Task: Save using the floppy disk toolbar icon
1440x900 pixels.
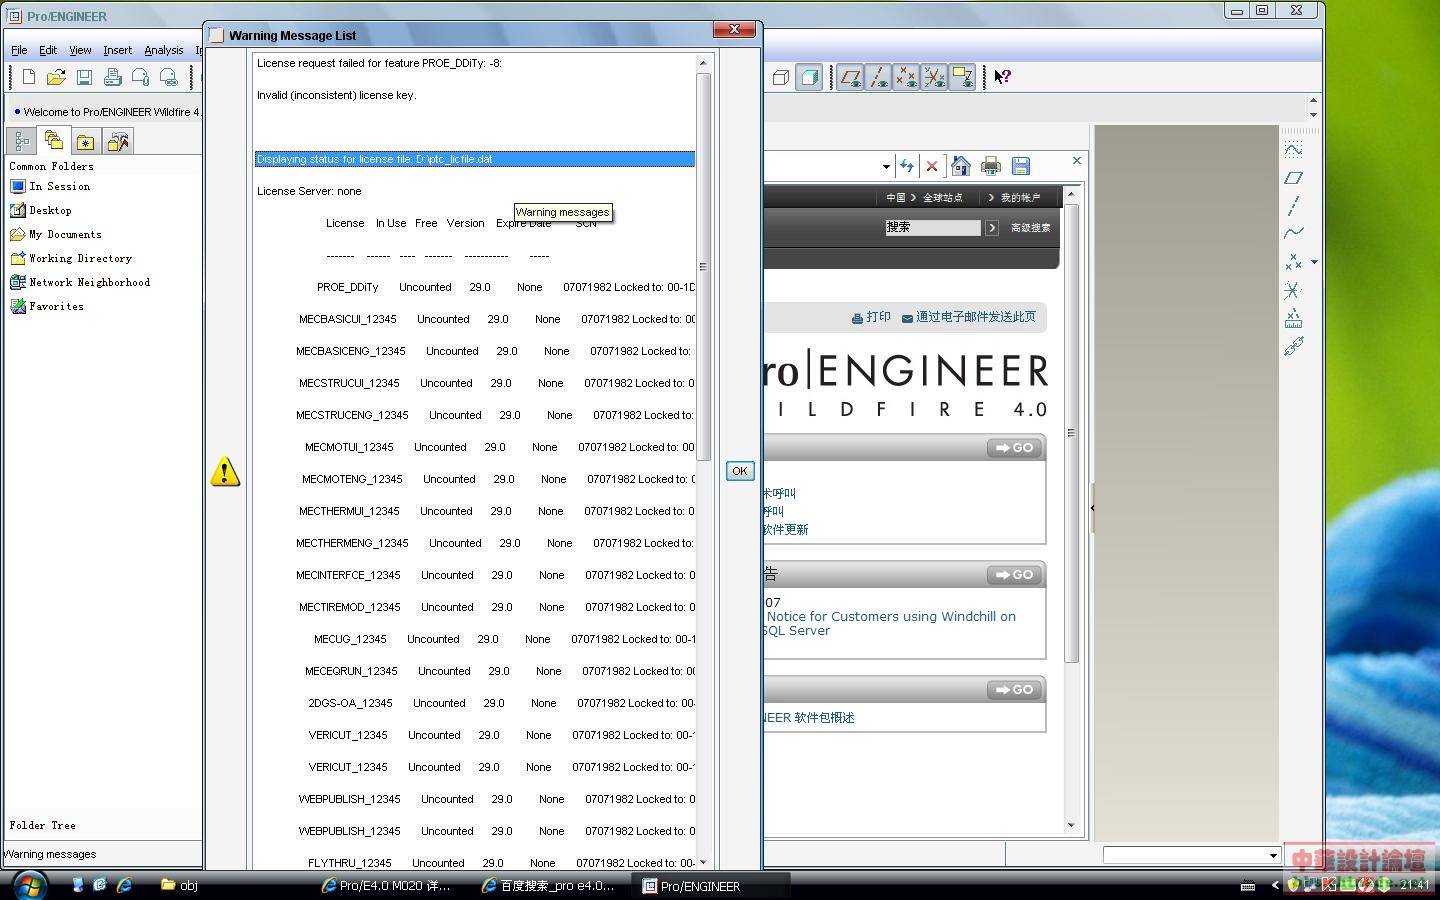Action: pyautogui.click(x=84, y=77)
